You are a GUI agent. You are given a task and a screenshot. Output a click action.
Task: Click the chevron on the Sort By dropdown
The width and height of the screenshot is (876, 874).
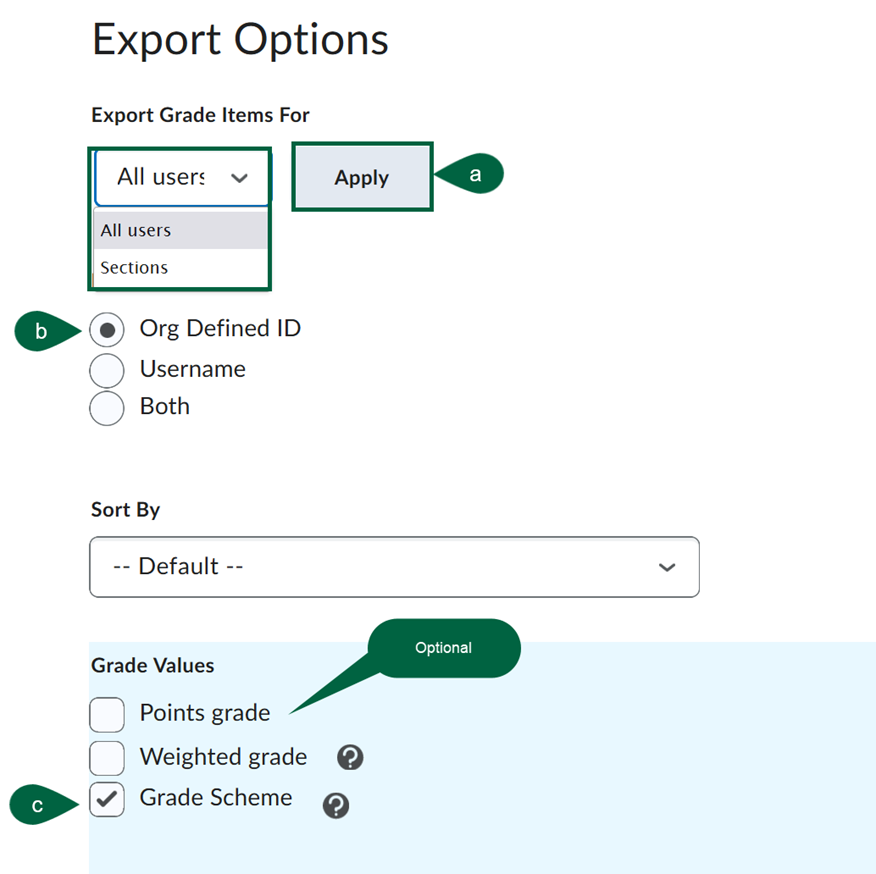tap(667, 566)
